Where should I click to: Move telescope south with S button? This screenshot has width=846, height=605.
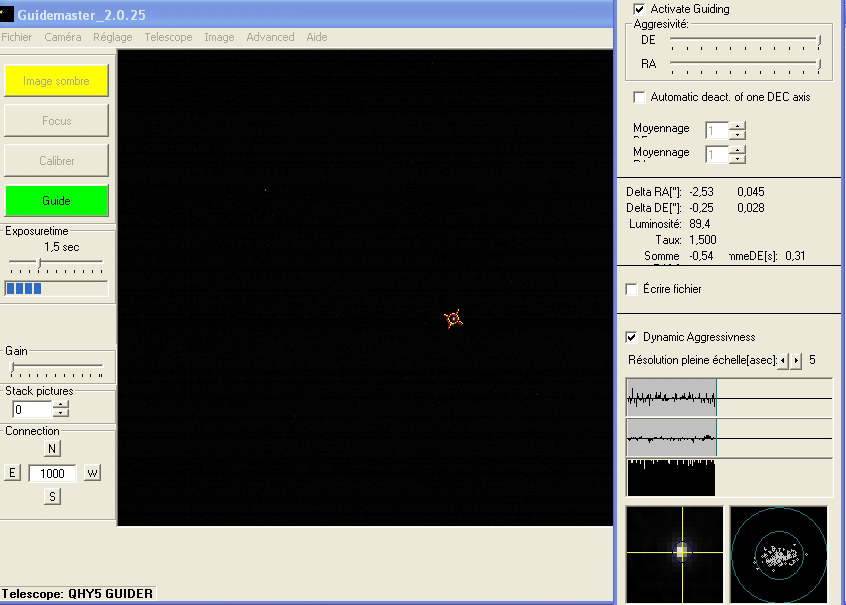tap(52, 497)
